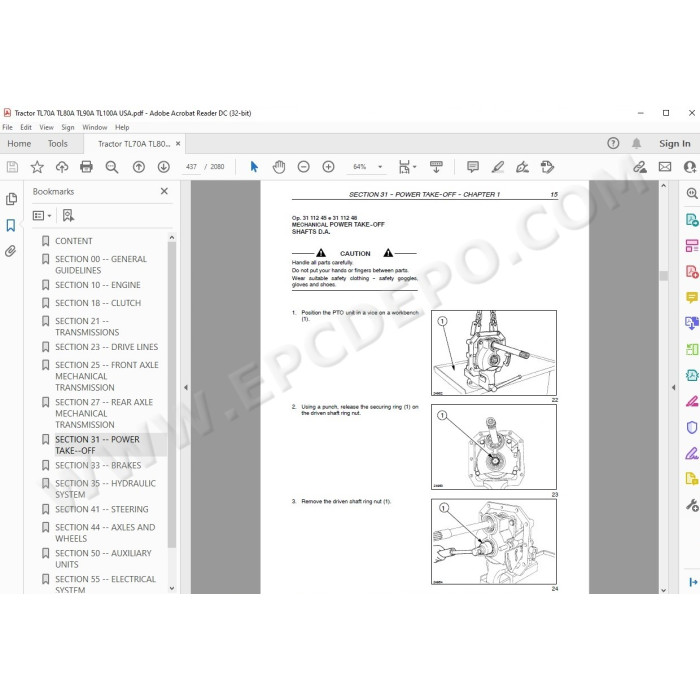Show page thumbnails panel

click(x=12, y=199)
